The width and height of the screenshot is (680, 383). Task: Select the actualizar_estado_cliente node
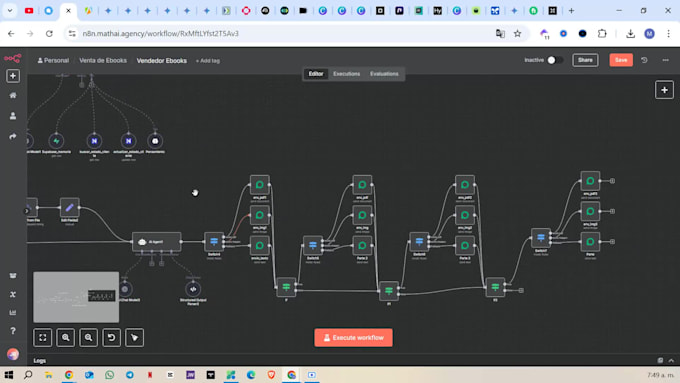point(128,141)
